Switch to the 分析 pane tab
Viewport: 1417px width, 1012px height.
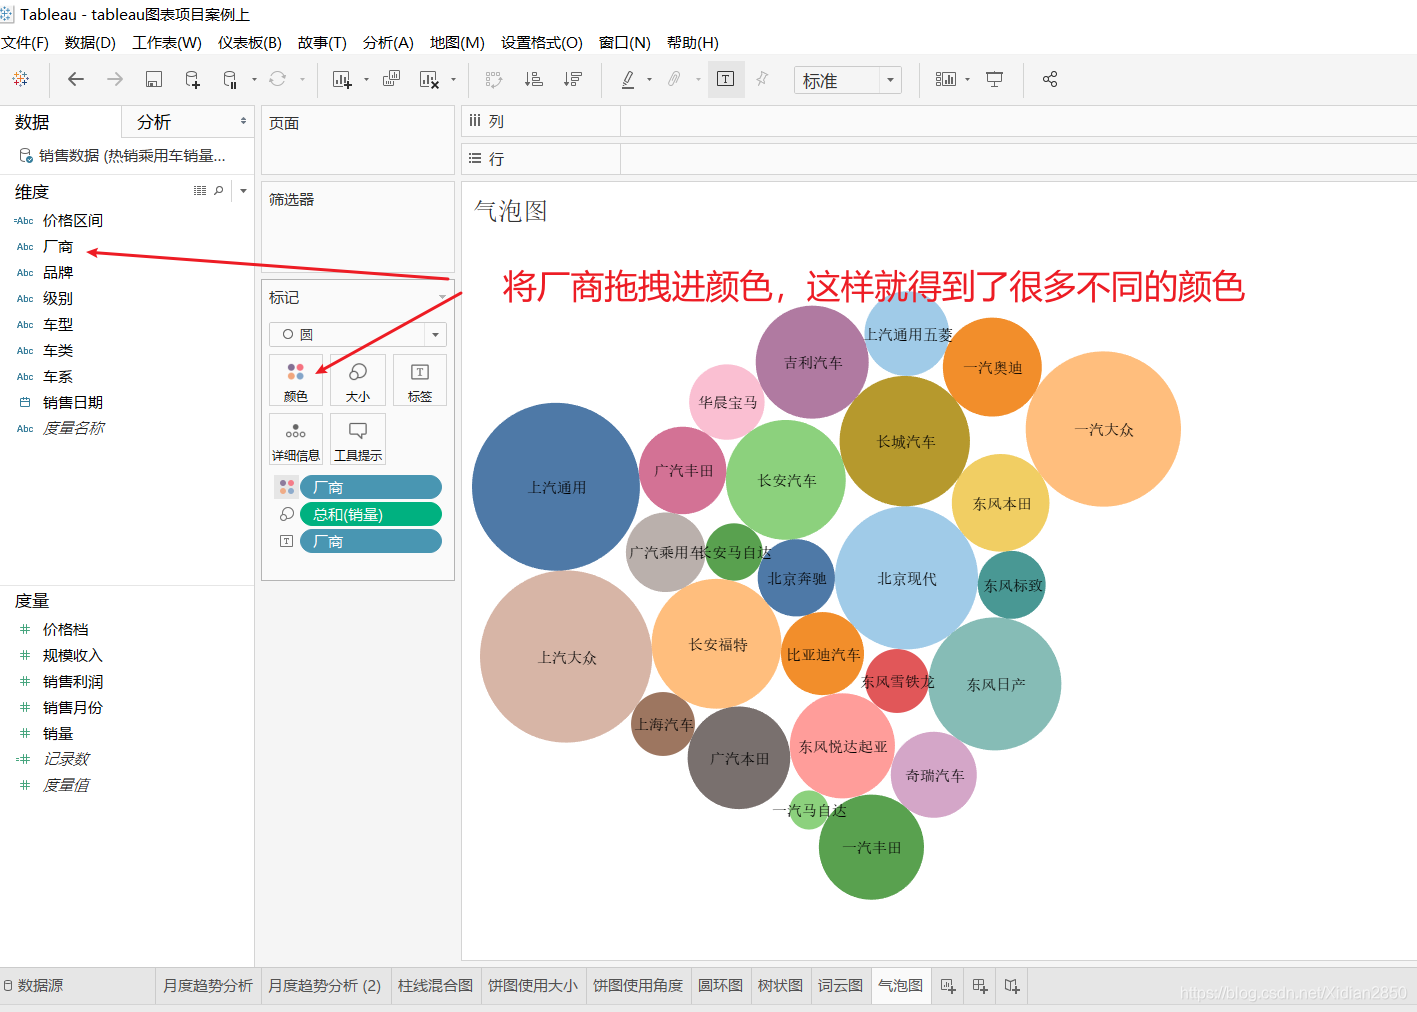coord(154,122)
